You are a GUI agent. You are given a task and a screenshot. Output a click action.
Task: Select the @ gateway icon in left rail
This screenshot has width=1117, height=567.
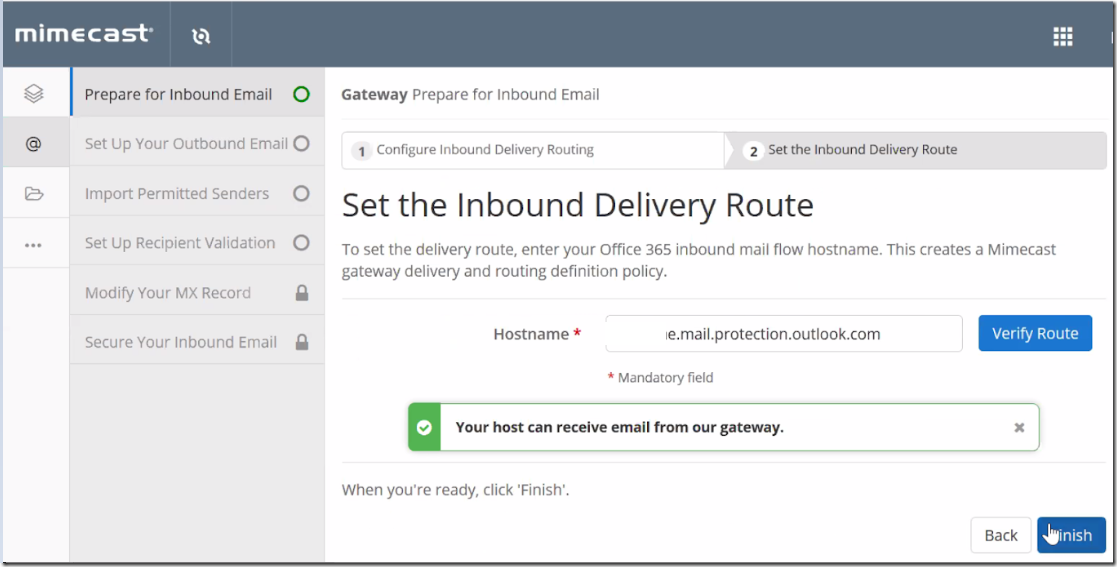coord(33,144)
